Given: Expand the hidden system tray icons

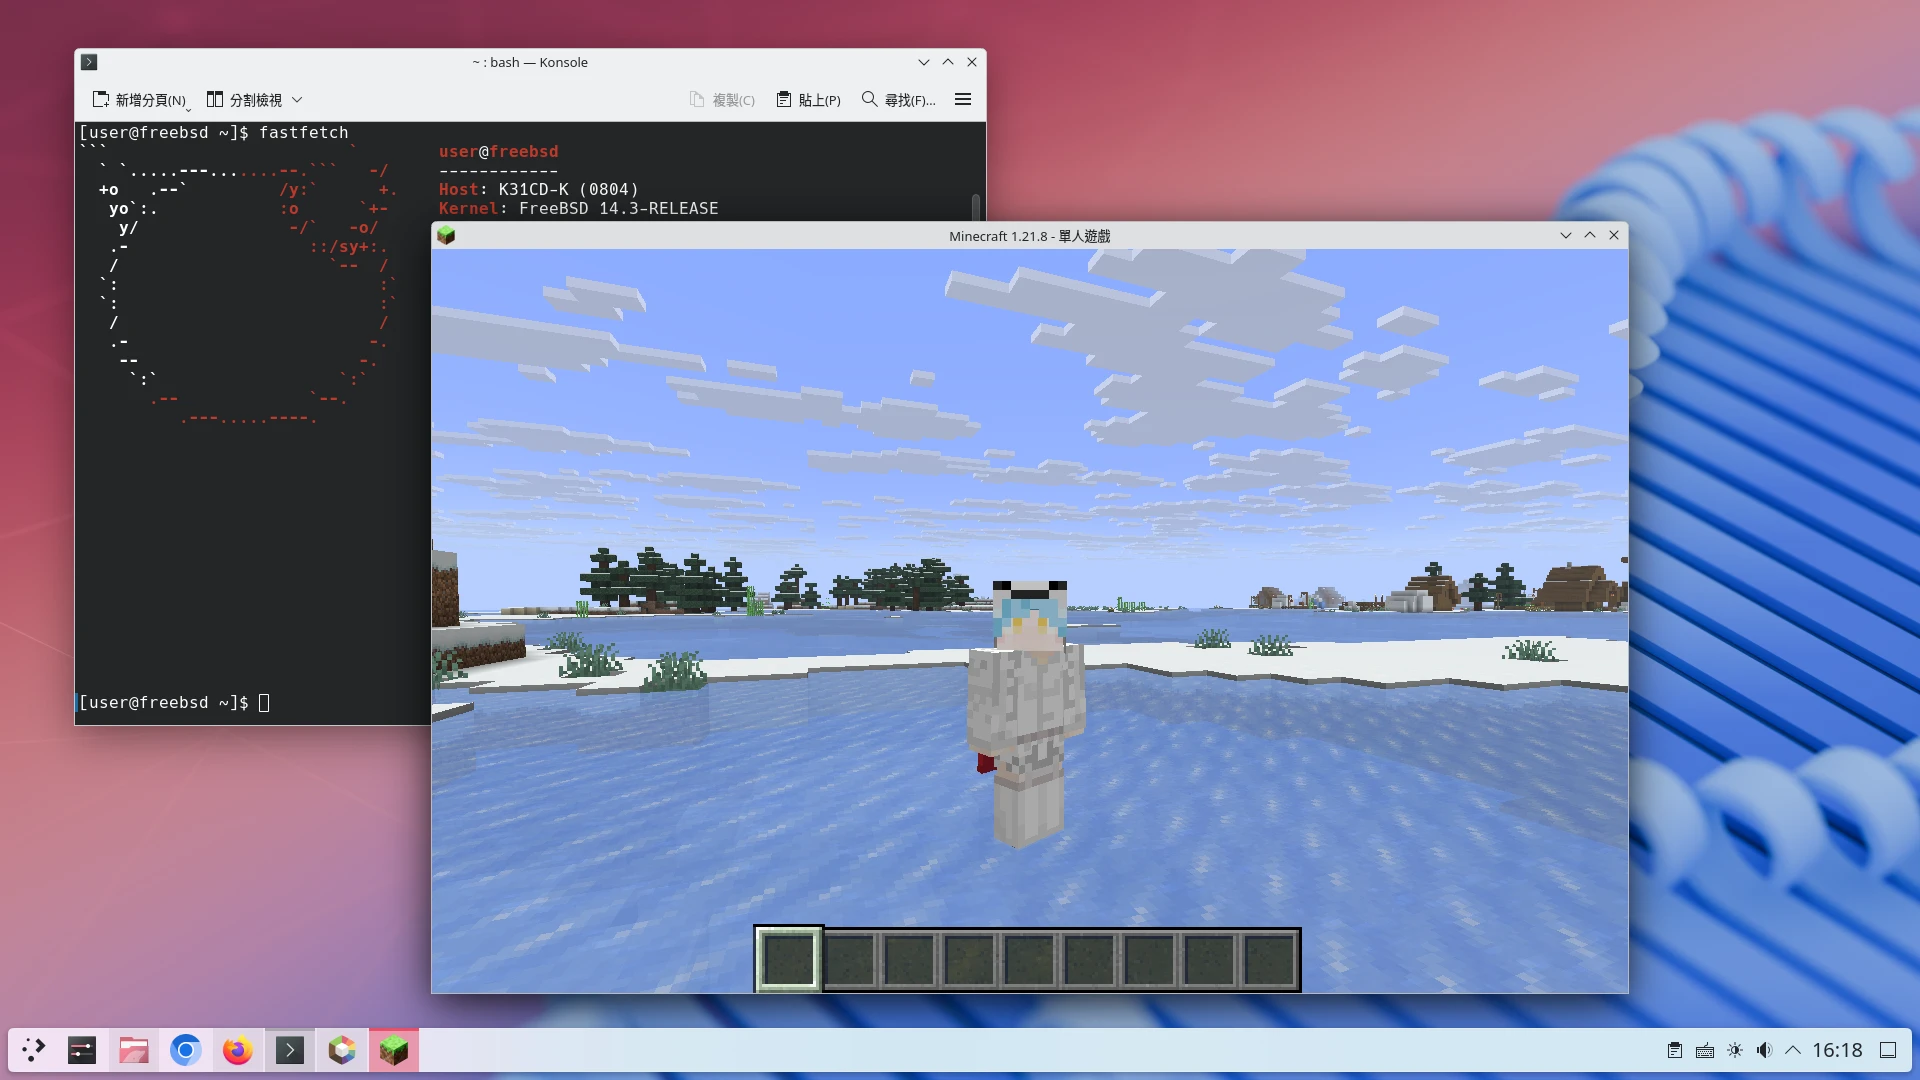Looking at the screenshot, I should (x=1793, y=1050).
